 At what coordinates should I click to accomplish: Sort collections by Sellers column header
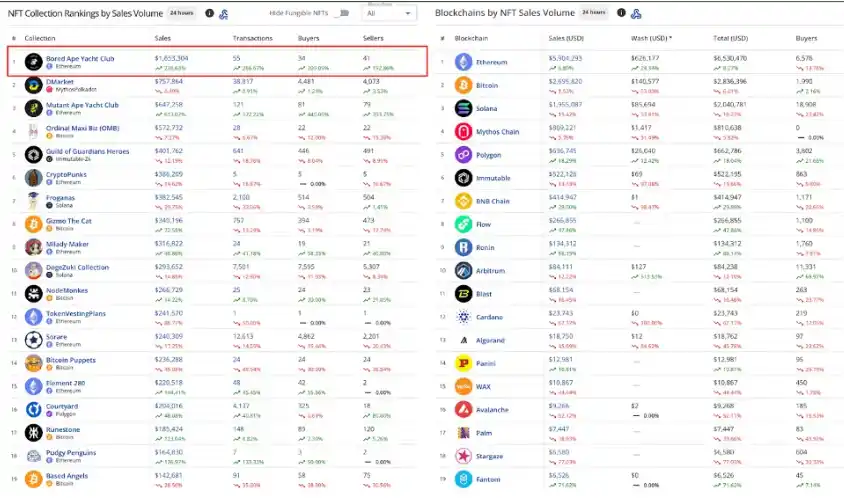[373, 38]
